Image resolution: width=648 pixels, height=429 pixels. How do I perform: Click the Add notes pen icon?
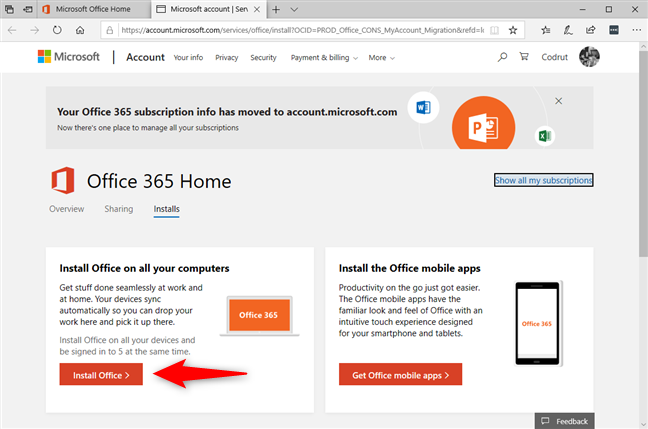click(x=568, y=30)
